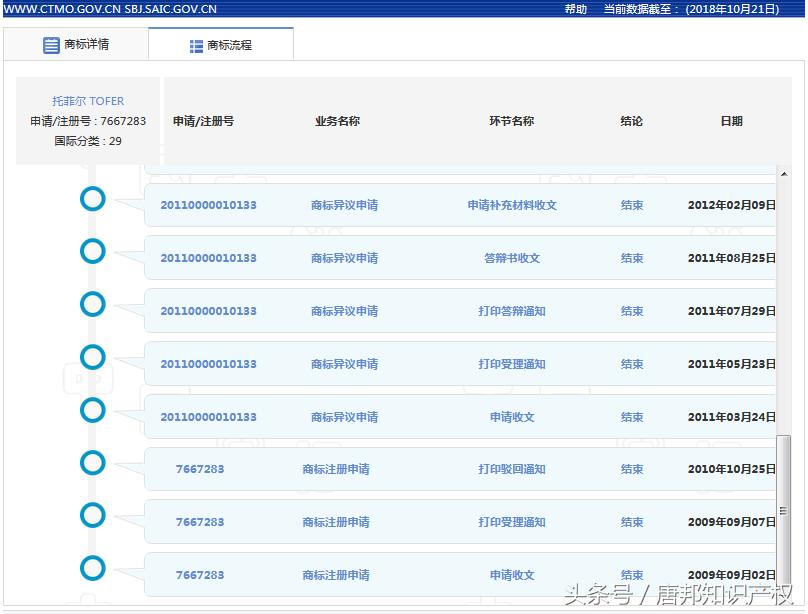The image size is (808, 614).
Task: Click timeline circle beside 2011年03月24日 申请收文 row
Action: point(92,410)
